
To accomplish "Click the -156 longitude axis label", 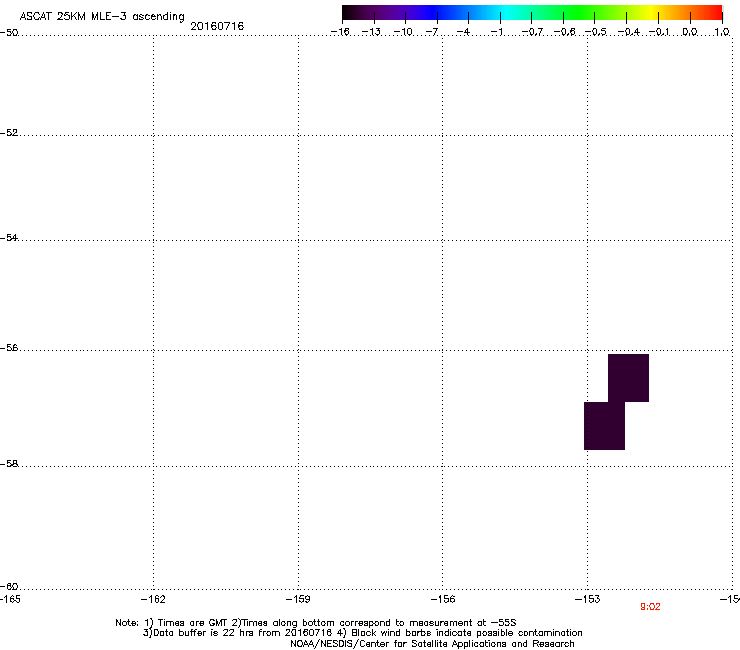I will click(443, 599).
